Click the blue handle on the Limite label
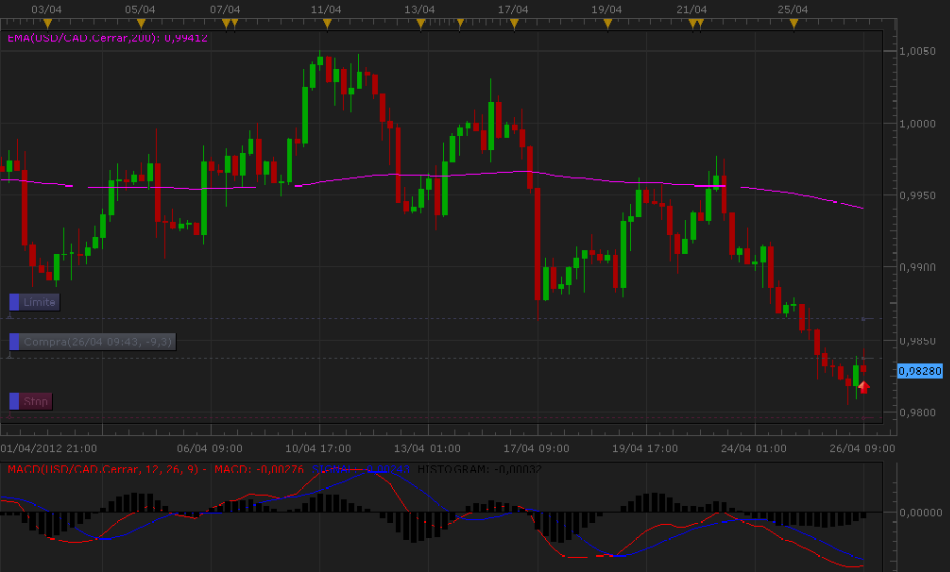Screen dimensions: 950x572 click(15, 302)
